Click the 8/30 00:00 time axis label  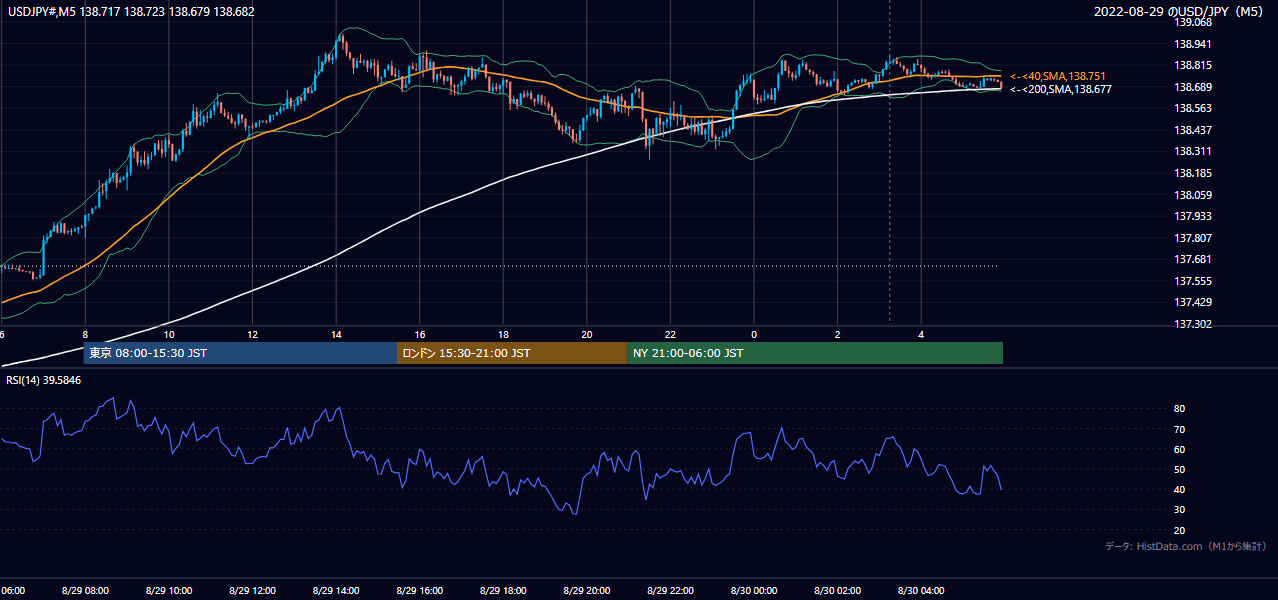pyautogui.click(x=753, y=591)
